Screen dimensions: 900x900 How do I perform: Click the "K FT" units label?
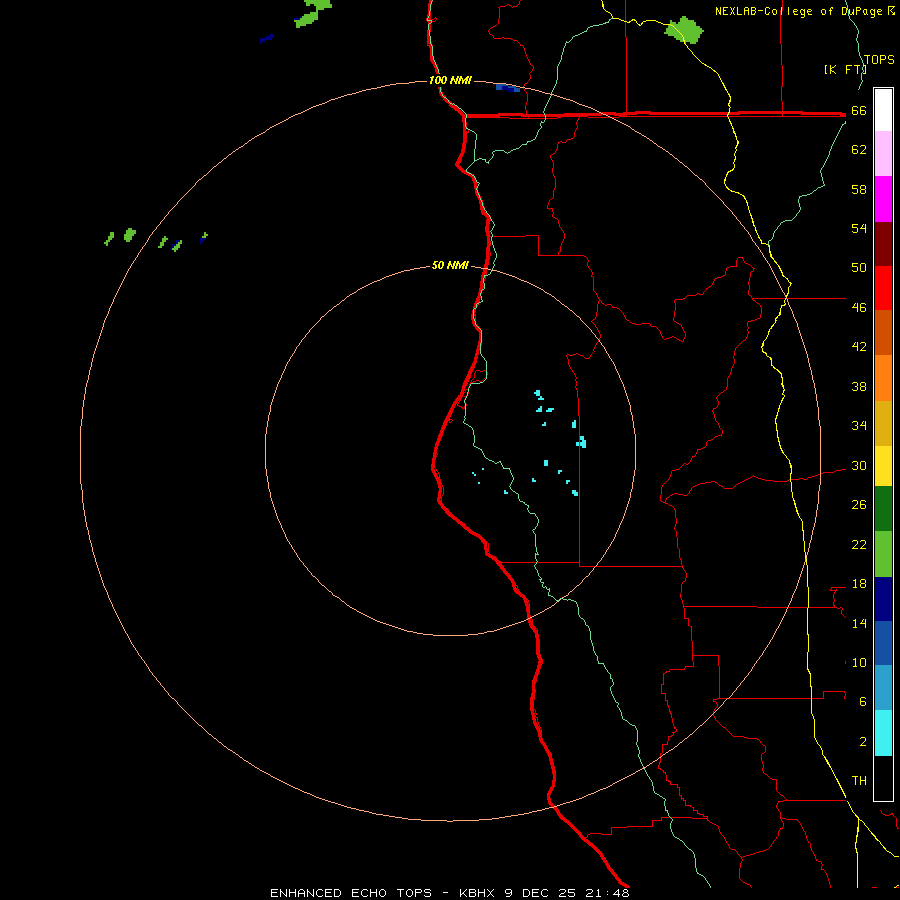point(845,69)
